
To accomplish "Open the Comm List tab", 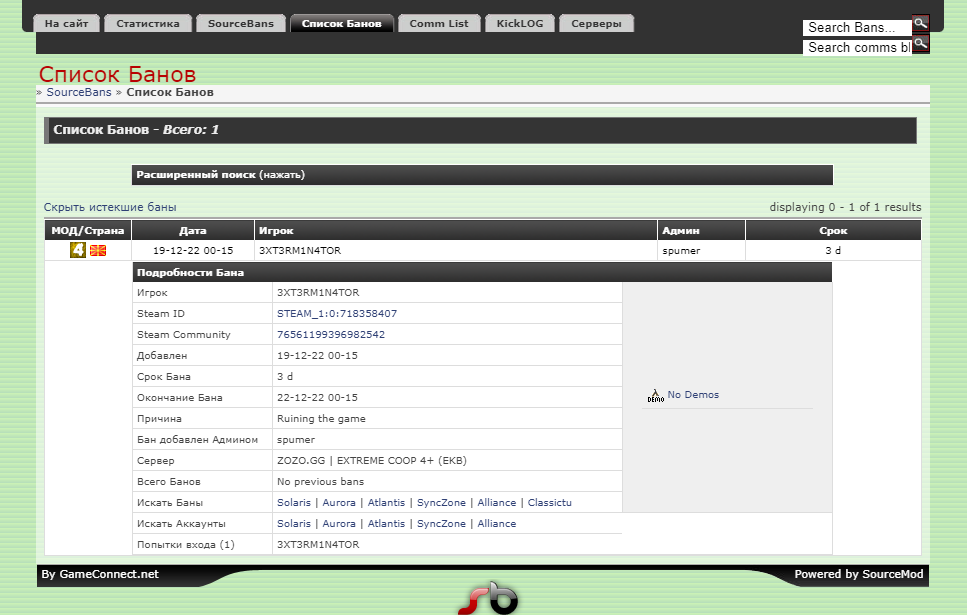I will (439, 23).
